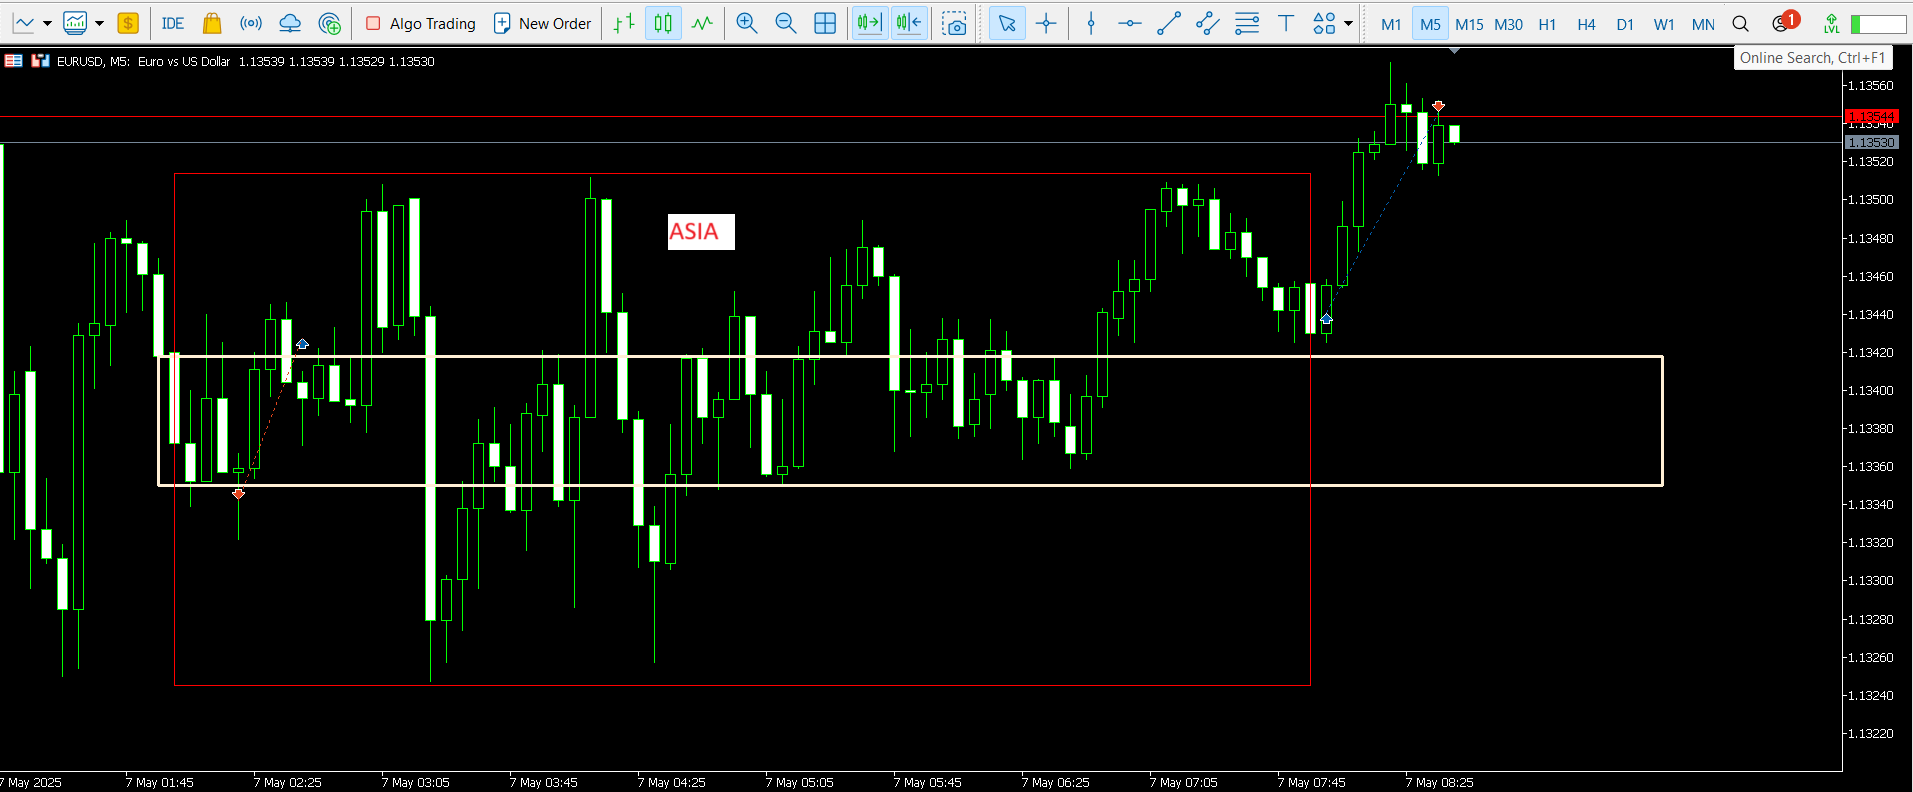Expand the chart type dropdown arrow
The image size is (1913, 792).
47,23
